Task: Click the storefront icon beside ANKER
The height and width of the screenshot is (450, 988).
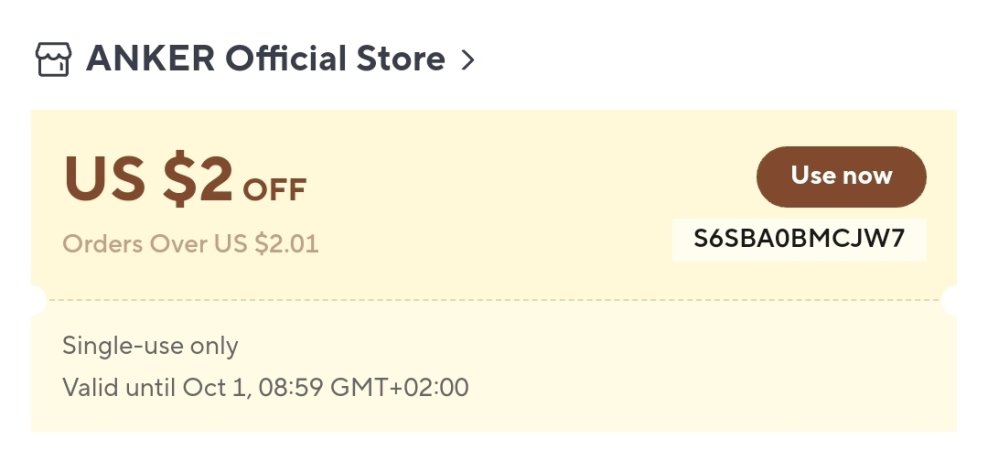Action: click(53, 59)
